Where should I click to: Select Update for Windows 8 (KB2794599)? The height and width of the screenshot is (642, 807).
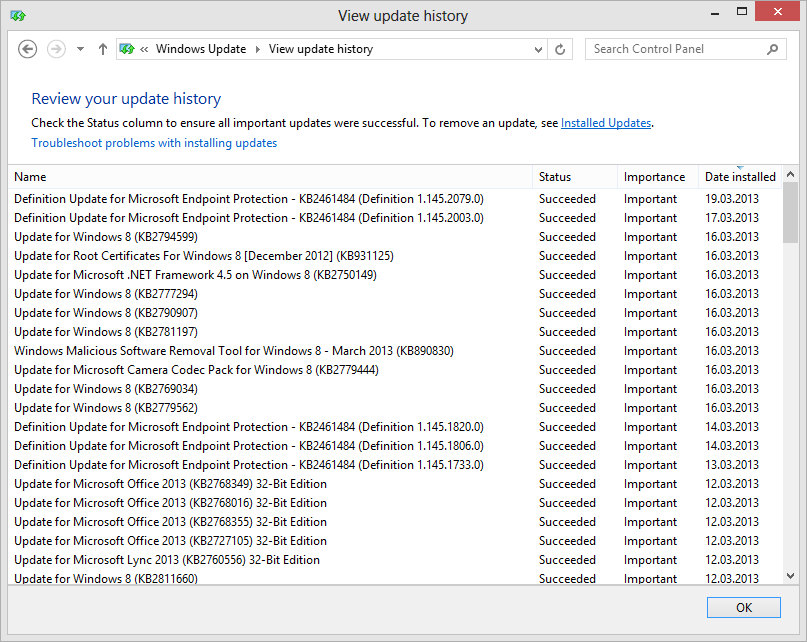[395, 237]
